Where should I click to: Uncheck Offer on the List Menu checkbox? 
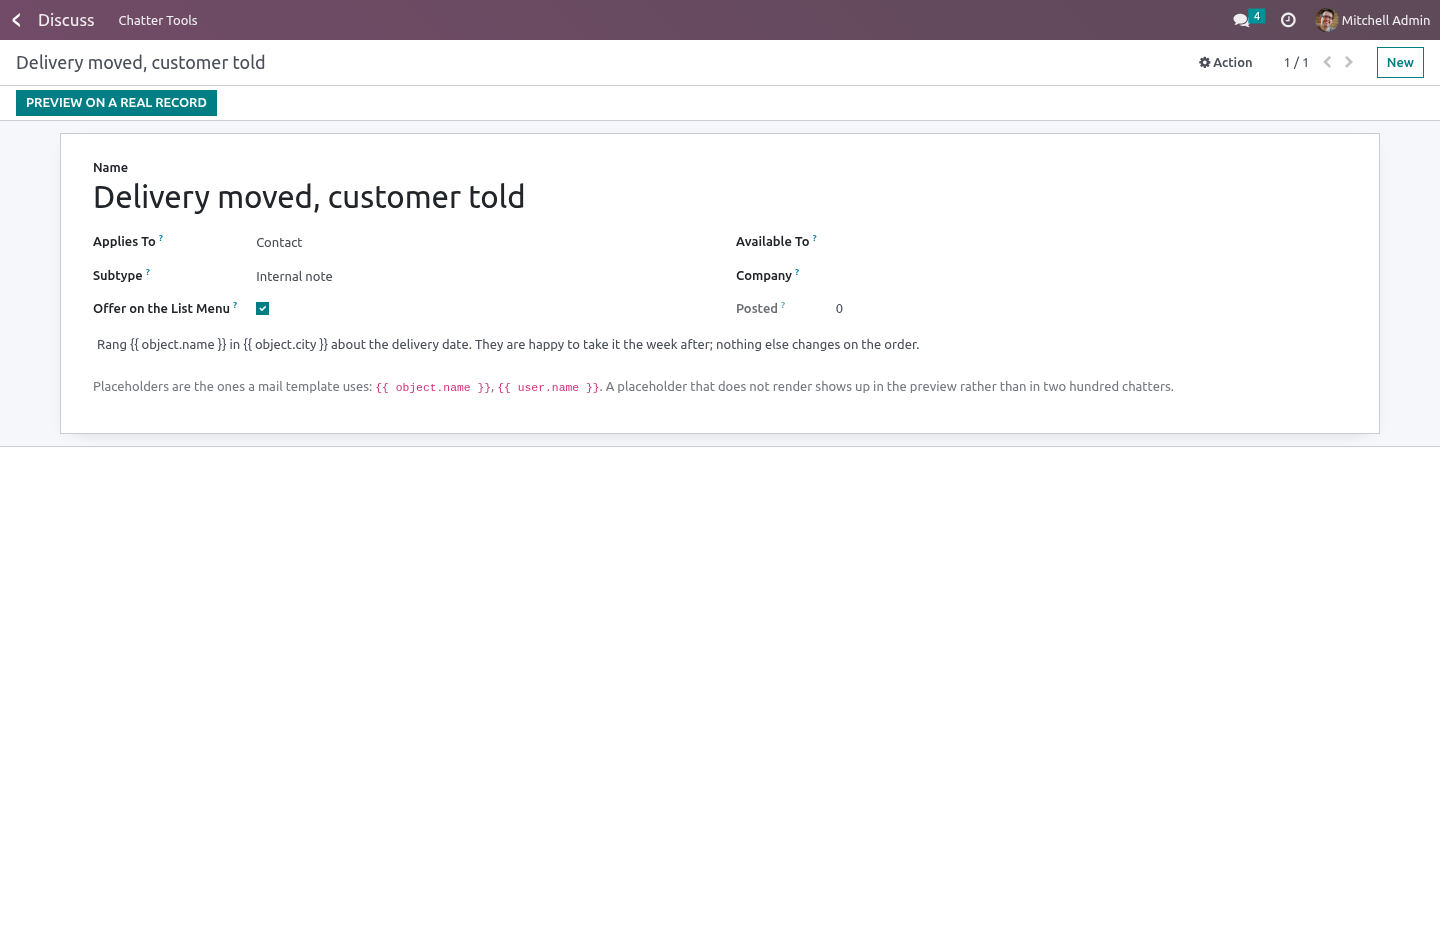[262, 309]
